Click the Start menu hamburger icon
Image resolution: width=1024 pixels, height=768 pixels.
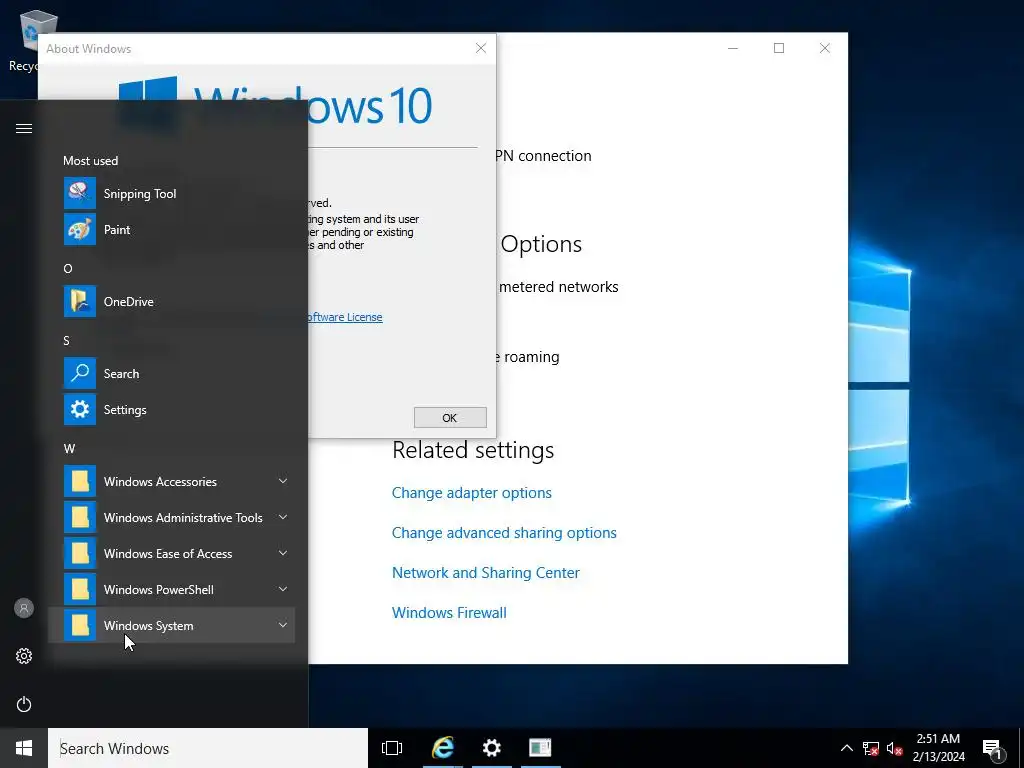click(24, 128)
